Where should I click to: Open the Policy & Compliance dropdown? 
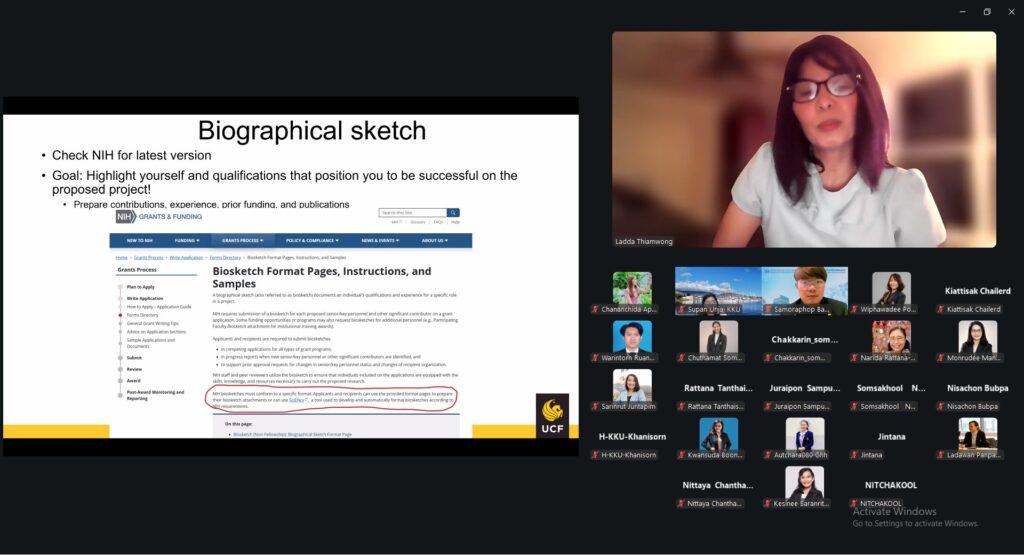(312, 241)
